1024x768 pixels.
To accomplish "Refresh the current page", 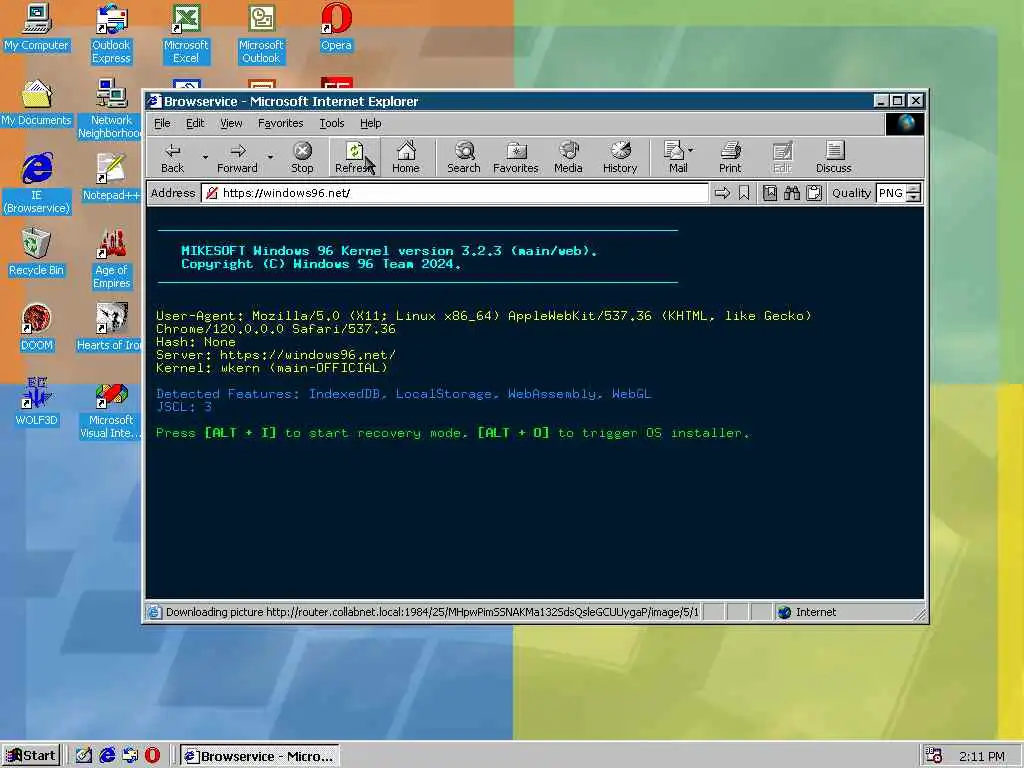I will (x=353, y=157).
